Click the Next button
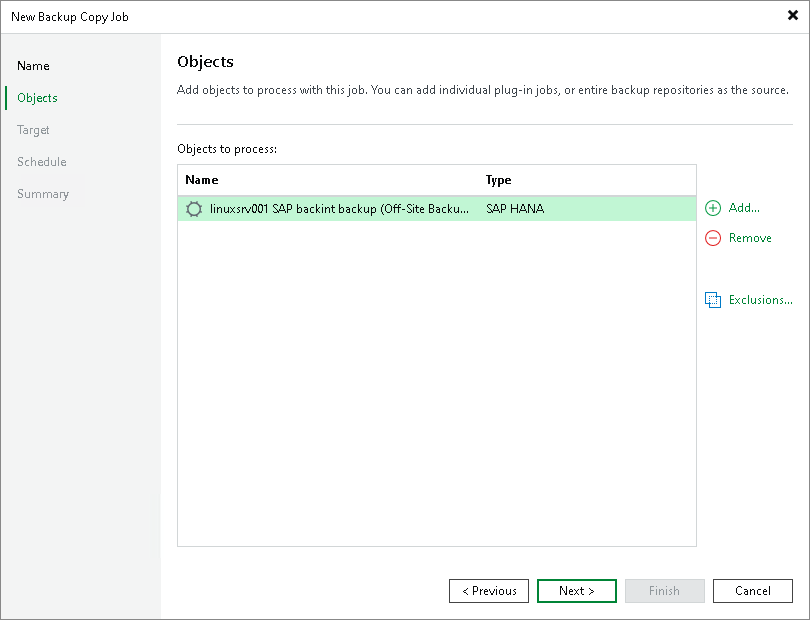Screen dimensions: 810x620 (x=576, y=590)
